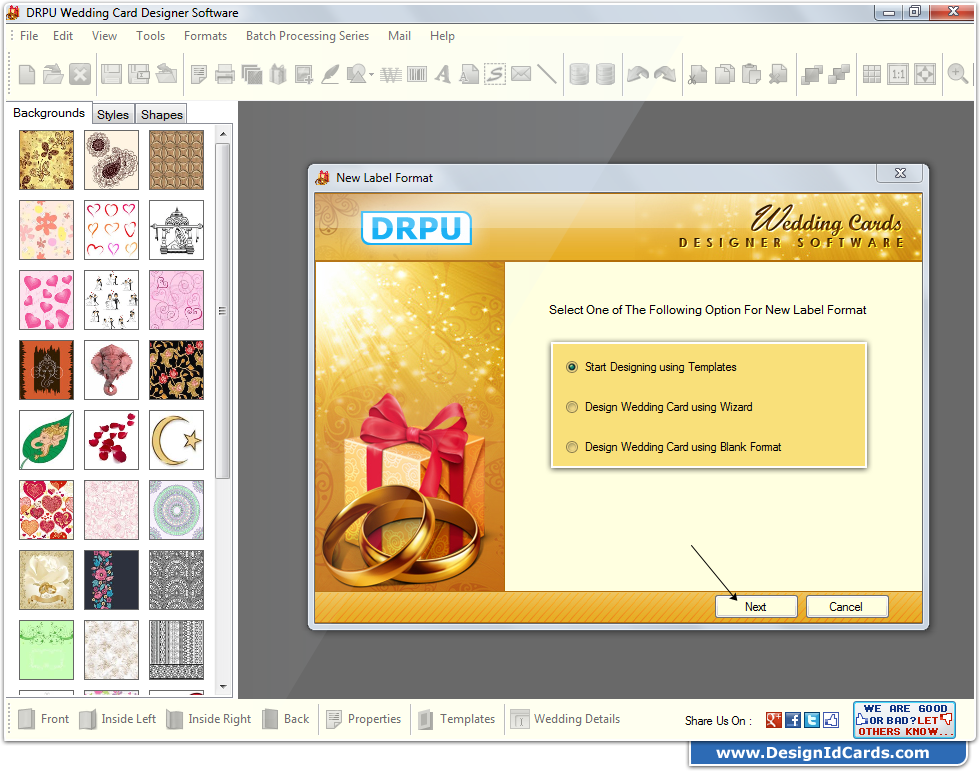Click the Save As toolbar icon
This screenshot has height=771, width=980.
pos(138,74)
